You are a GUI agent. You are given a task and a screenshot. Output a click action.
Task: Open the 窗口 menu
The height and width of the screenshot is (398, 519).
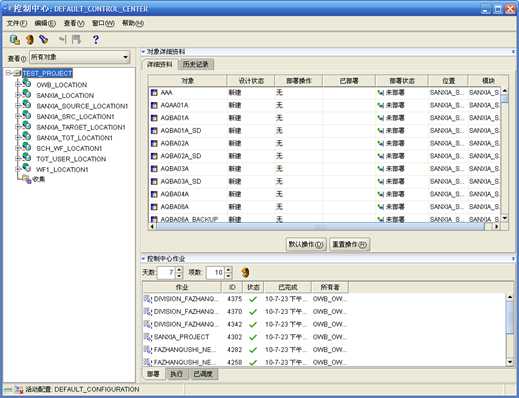tap(103, 23)
